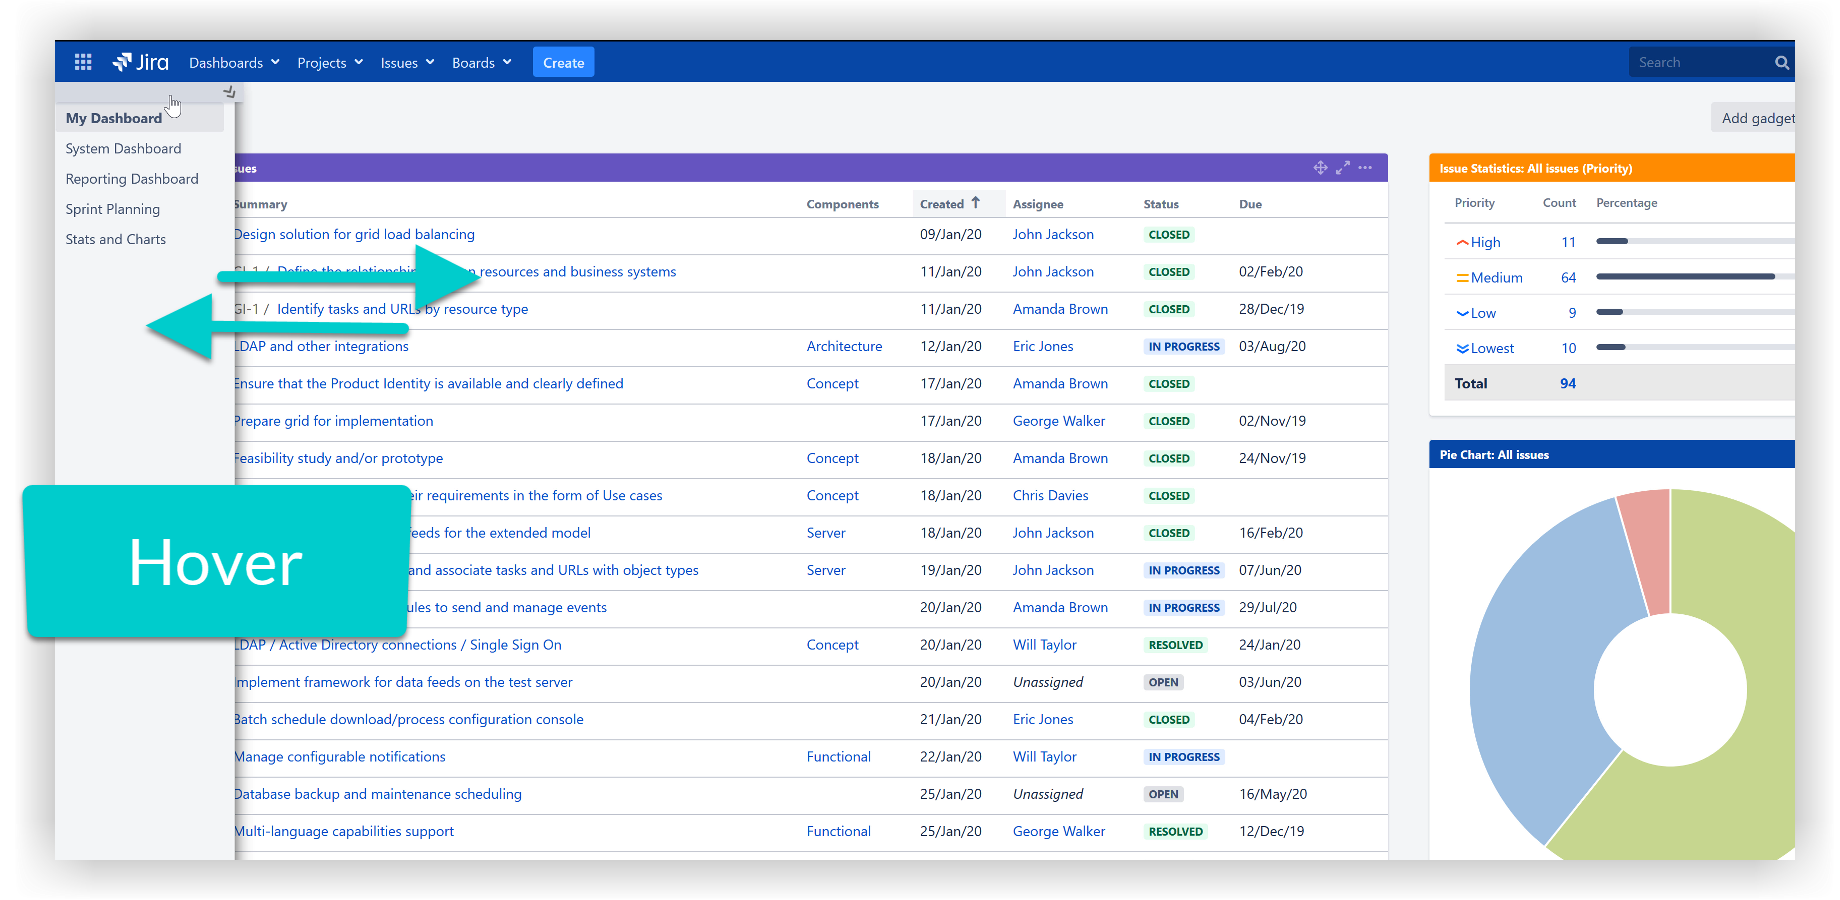
Task: Click the Created column sort arrow
Action: [976, 203]
